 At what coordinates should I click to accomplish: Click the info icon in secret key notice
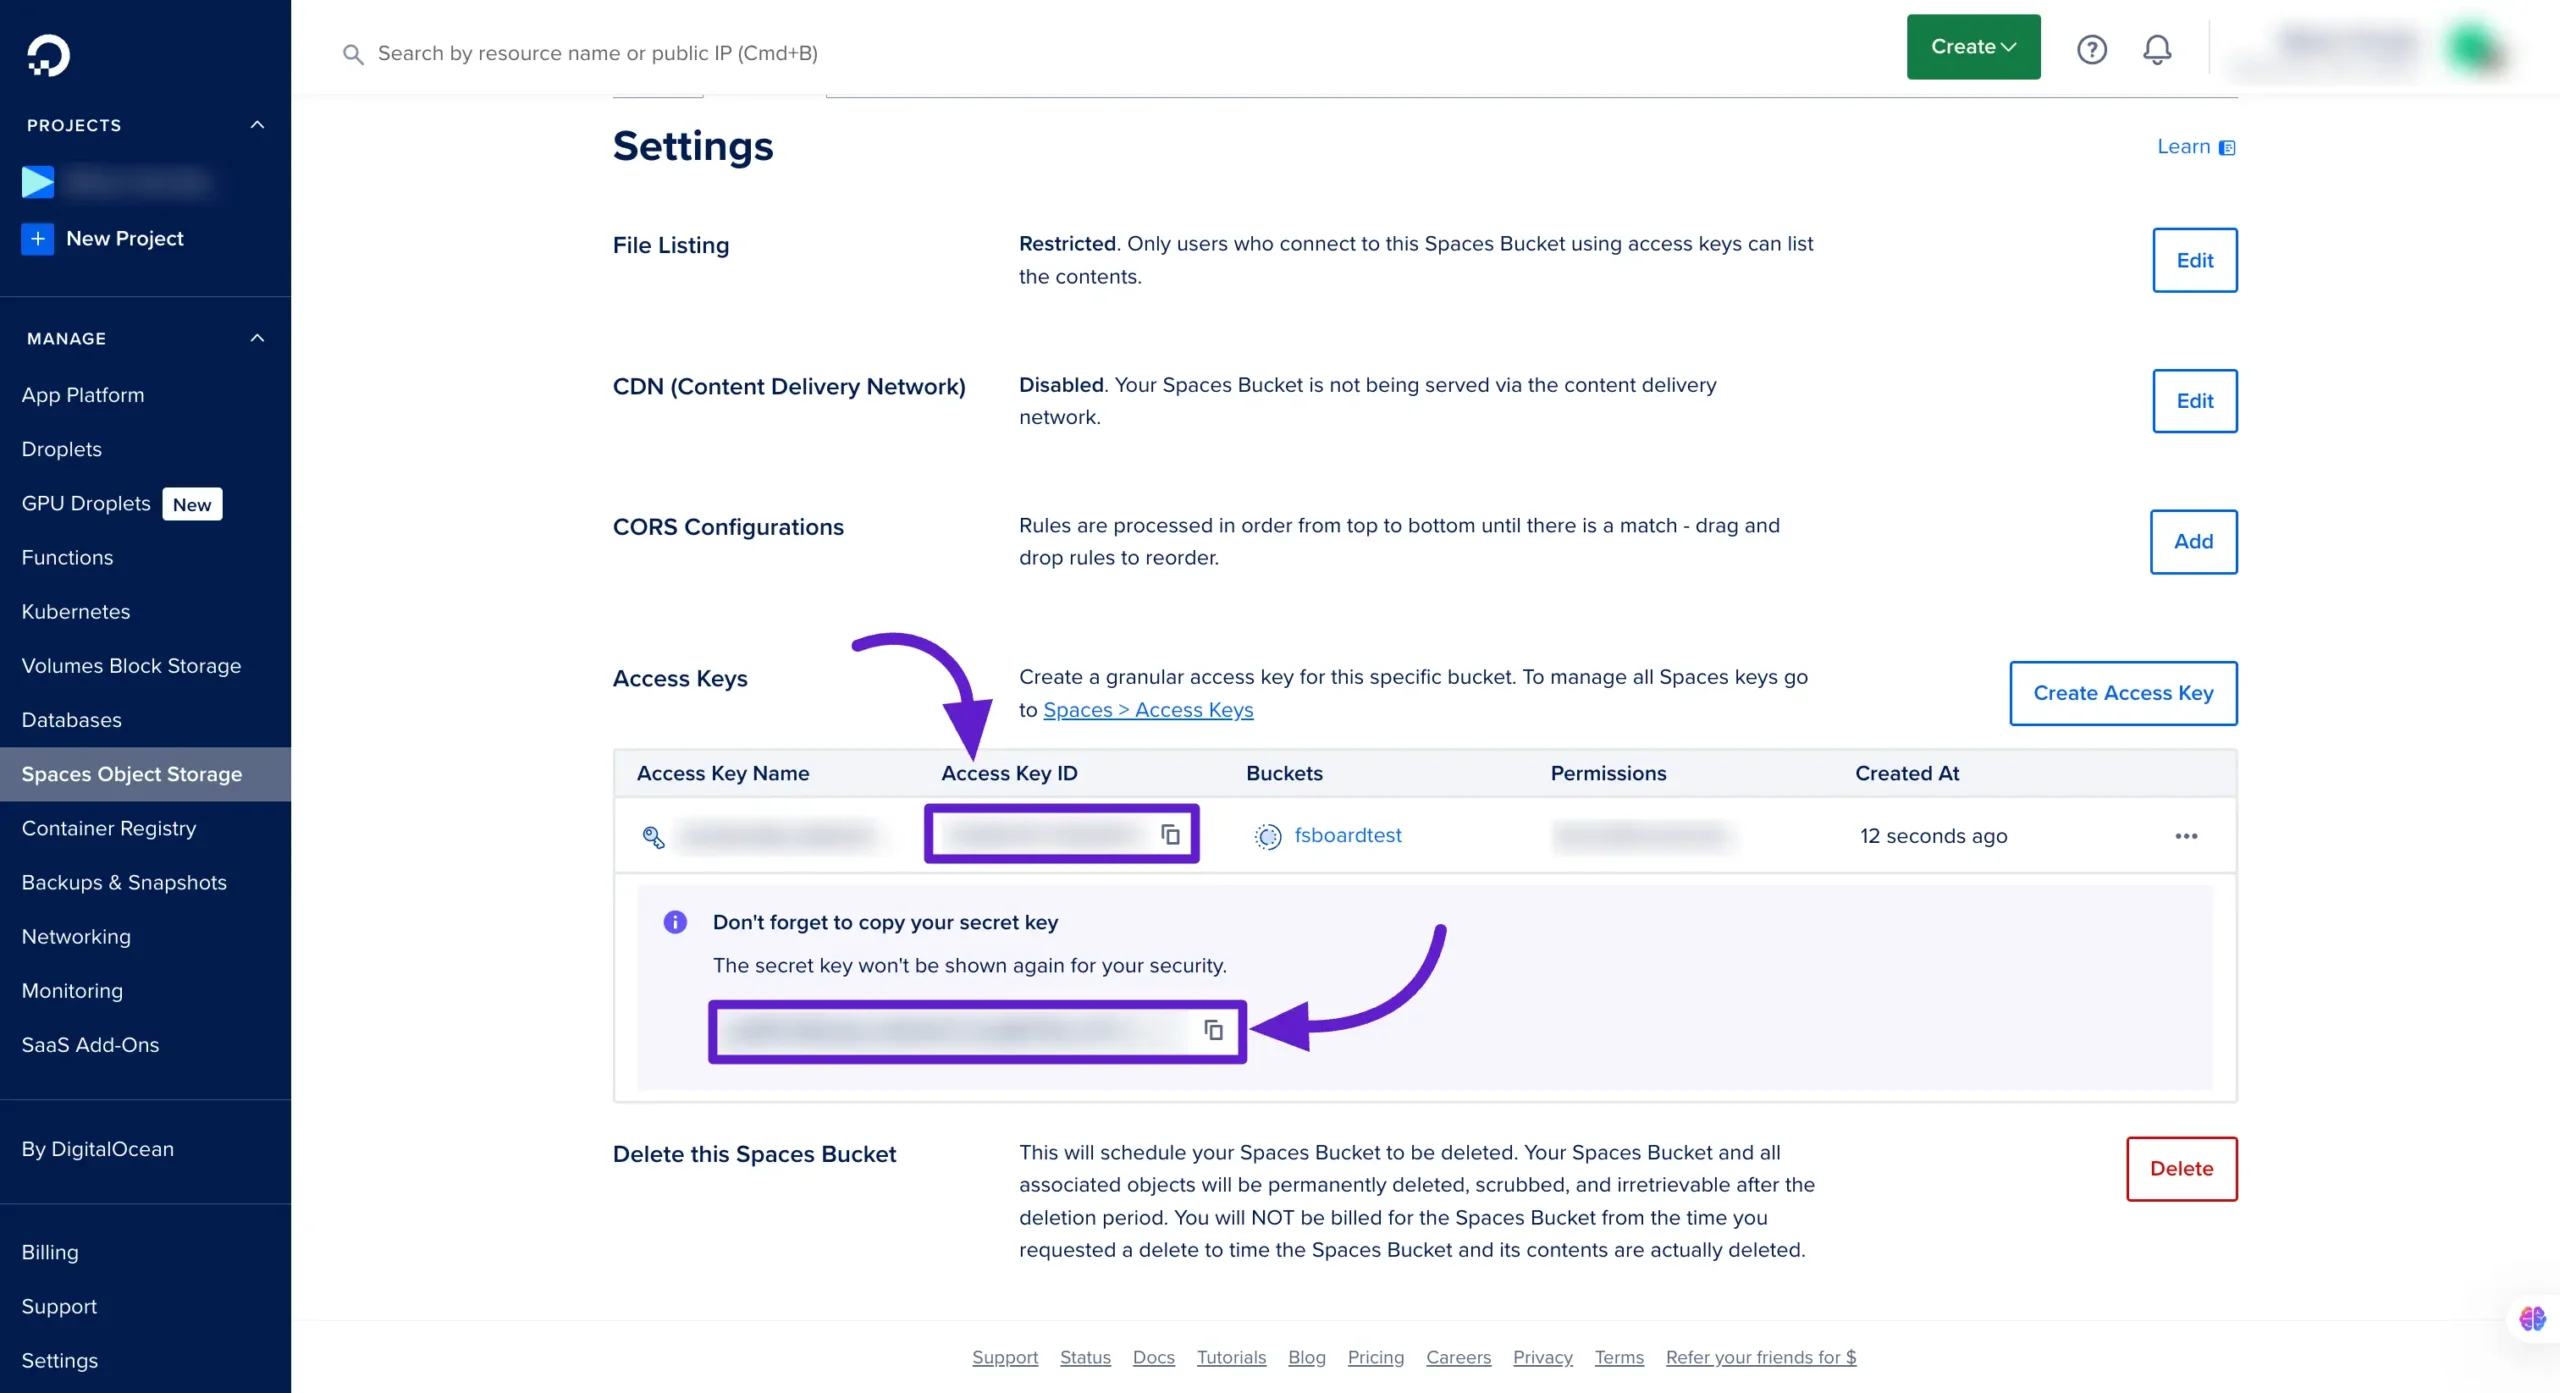point(675,922)
